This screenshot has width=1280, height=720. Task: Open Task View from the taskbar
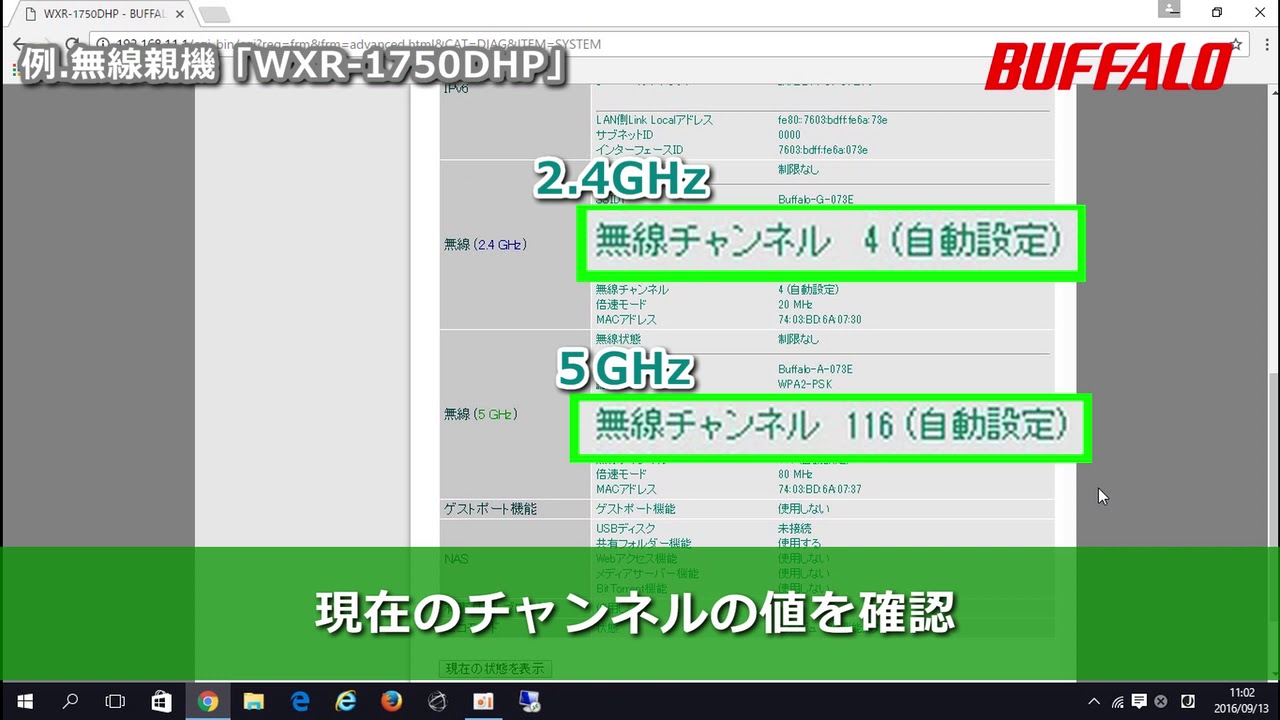(x=115, y=701)
